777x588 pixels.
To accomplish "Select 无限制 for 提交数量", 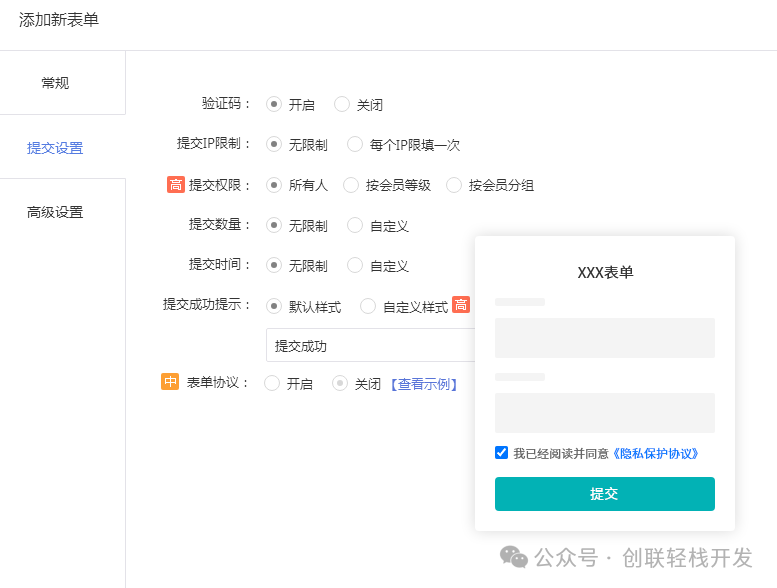I will pos(274,225).
